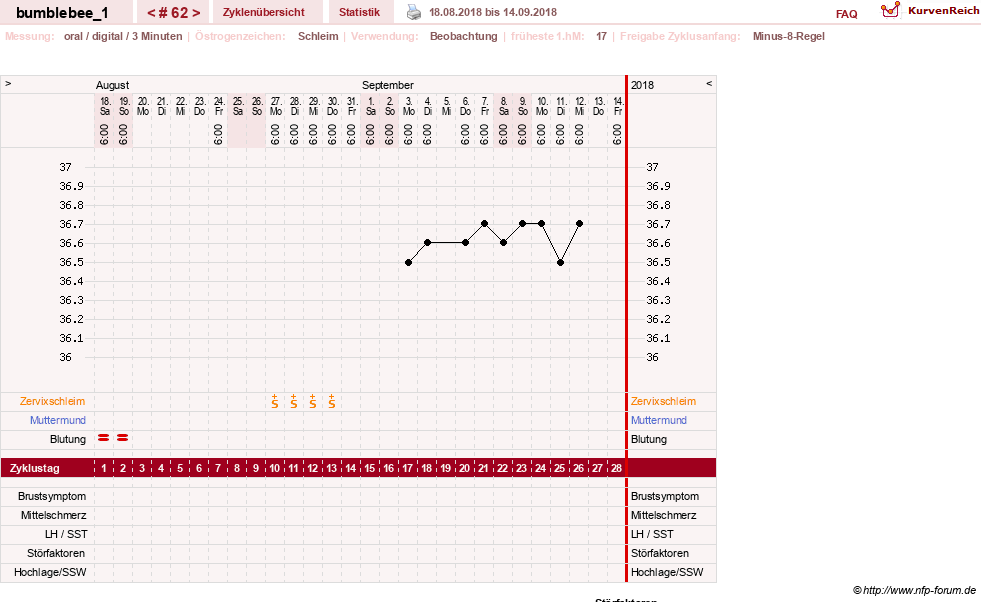Go to previous cycle using left arrow

tap(151, 13)
